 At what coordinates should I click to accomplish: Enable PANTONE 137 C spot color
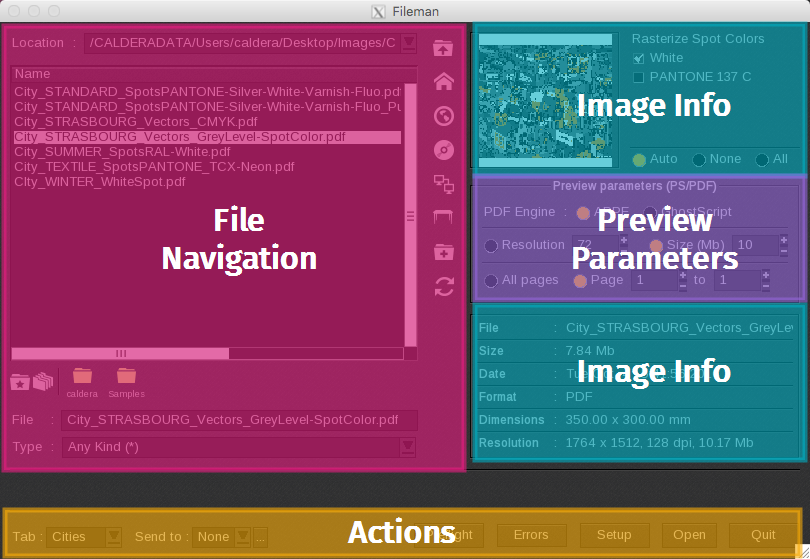pos(639,77)
